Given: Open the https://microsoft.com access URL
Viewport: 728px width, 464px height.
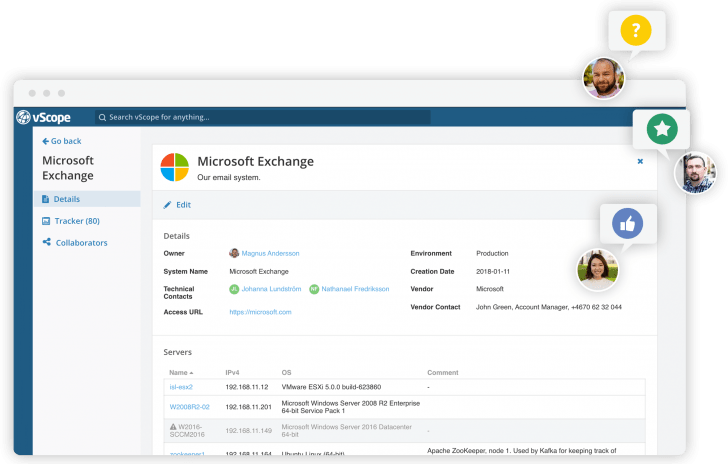Looking at the screenshot, I should [x=260, y=312].
